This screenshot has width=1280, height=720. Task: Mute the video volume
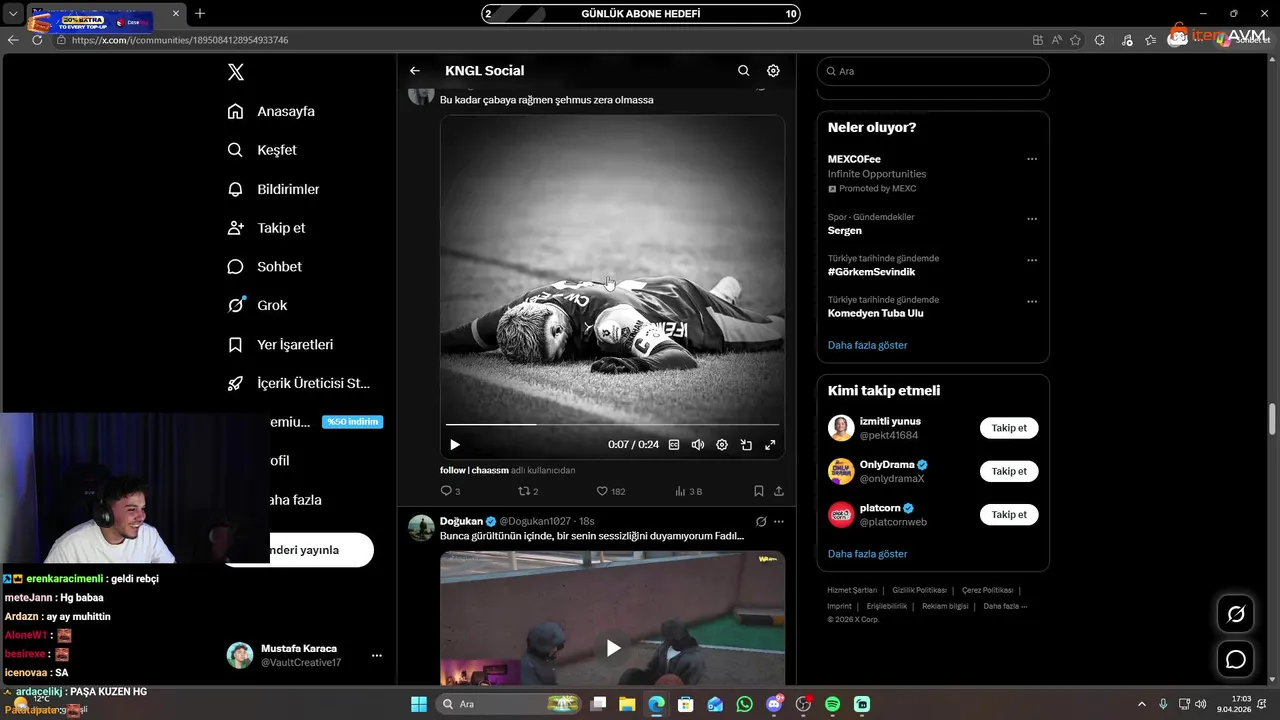coord(698,445)
